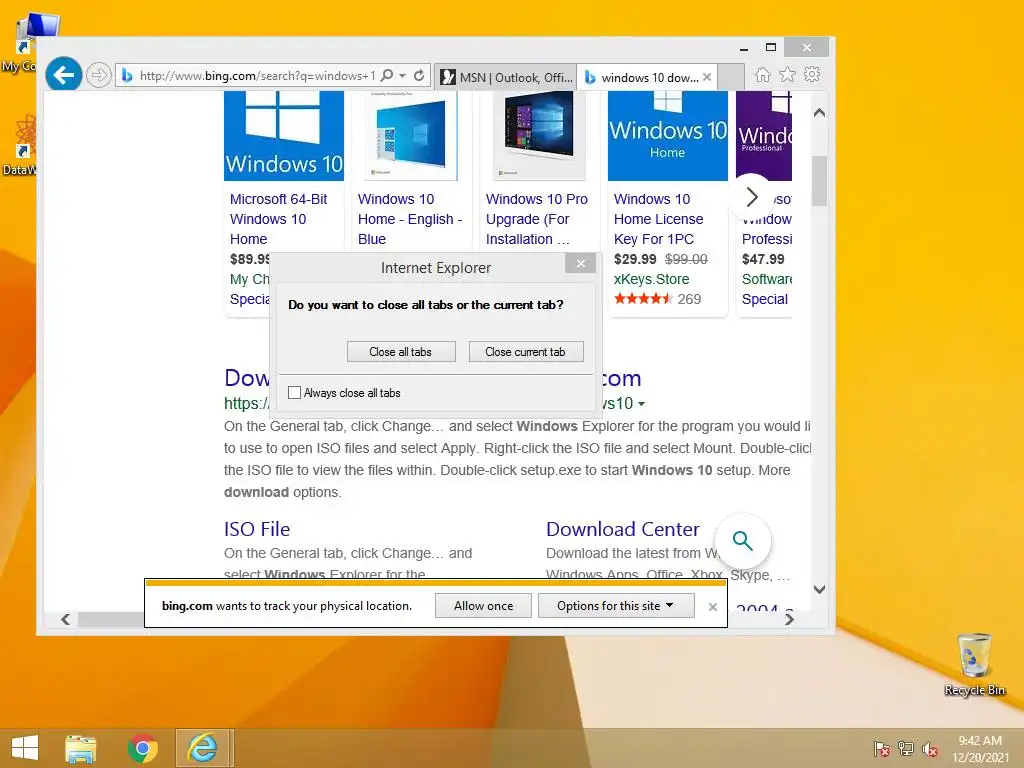Viewport: 1024px width, 768px height.
Task: Click the 269 reviews star rating
Action: 657,299
